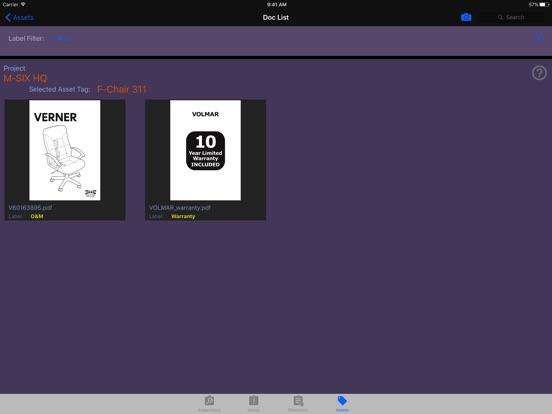Tap the help question mark icon
This screenshot has height=414, width=552.
click(x=539, y=73)
